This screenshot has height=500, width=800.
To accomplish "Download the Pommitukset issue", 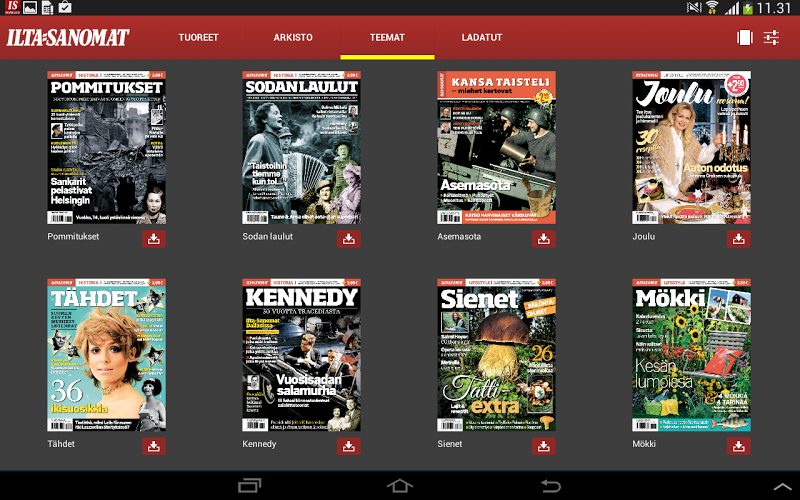I will click(x=154, y=239).
